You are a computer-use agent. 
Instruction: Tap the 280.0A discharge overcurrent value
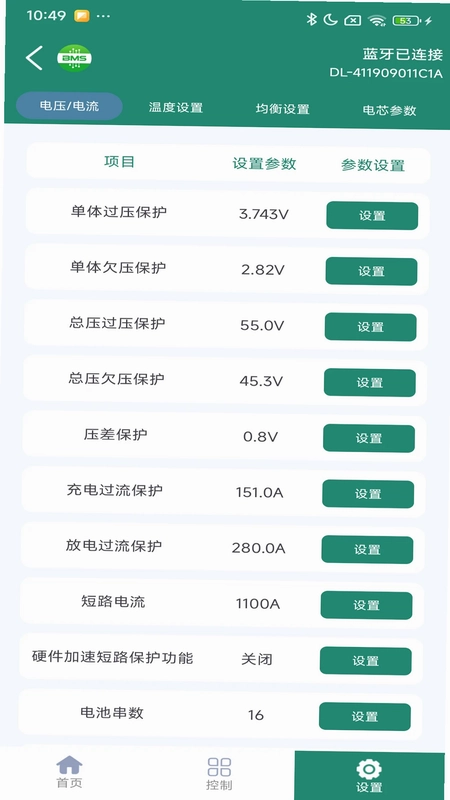point(258,548)
